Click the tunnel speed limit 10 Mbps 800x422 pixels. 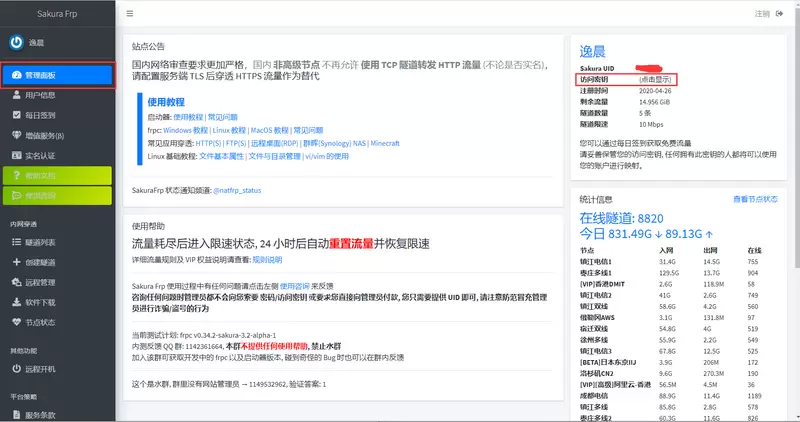point(651,125)
